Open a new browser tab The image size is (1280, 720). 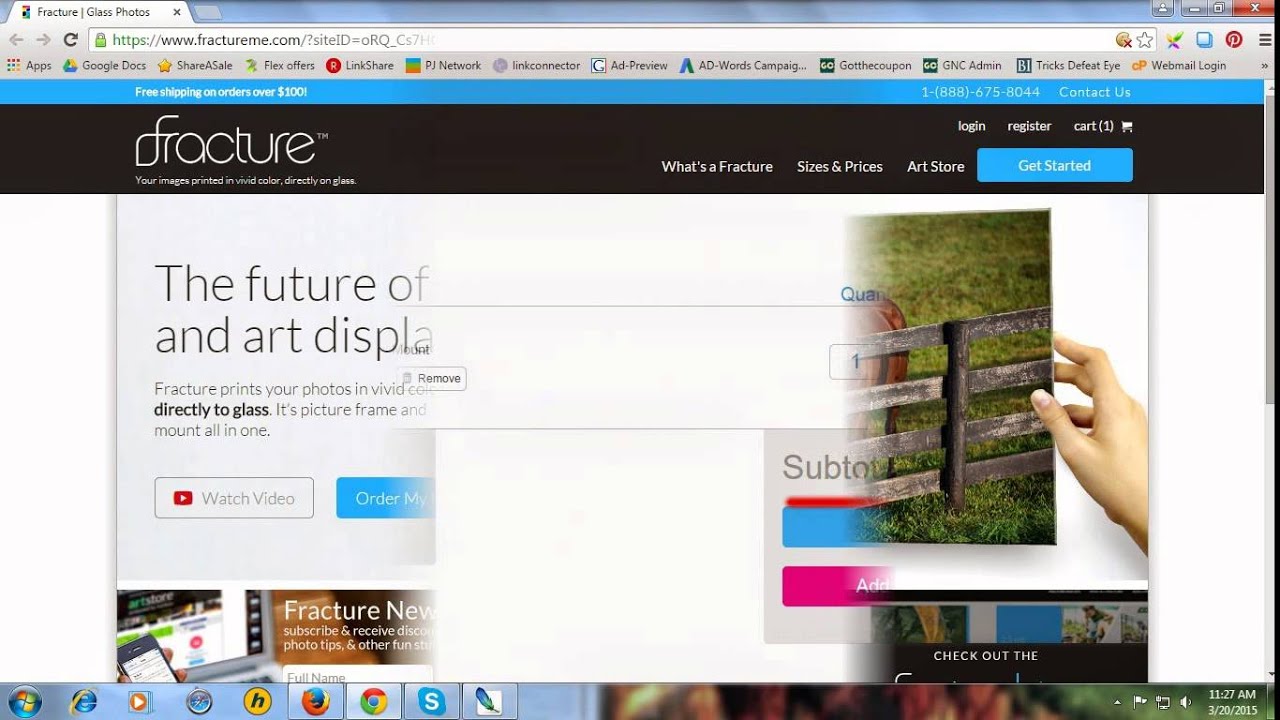(207, 13)
